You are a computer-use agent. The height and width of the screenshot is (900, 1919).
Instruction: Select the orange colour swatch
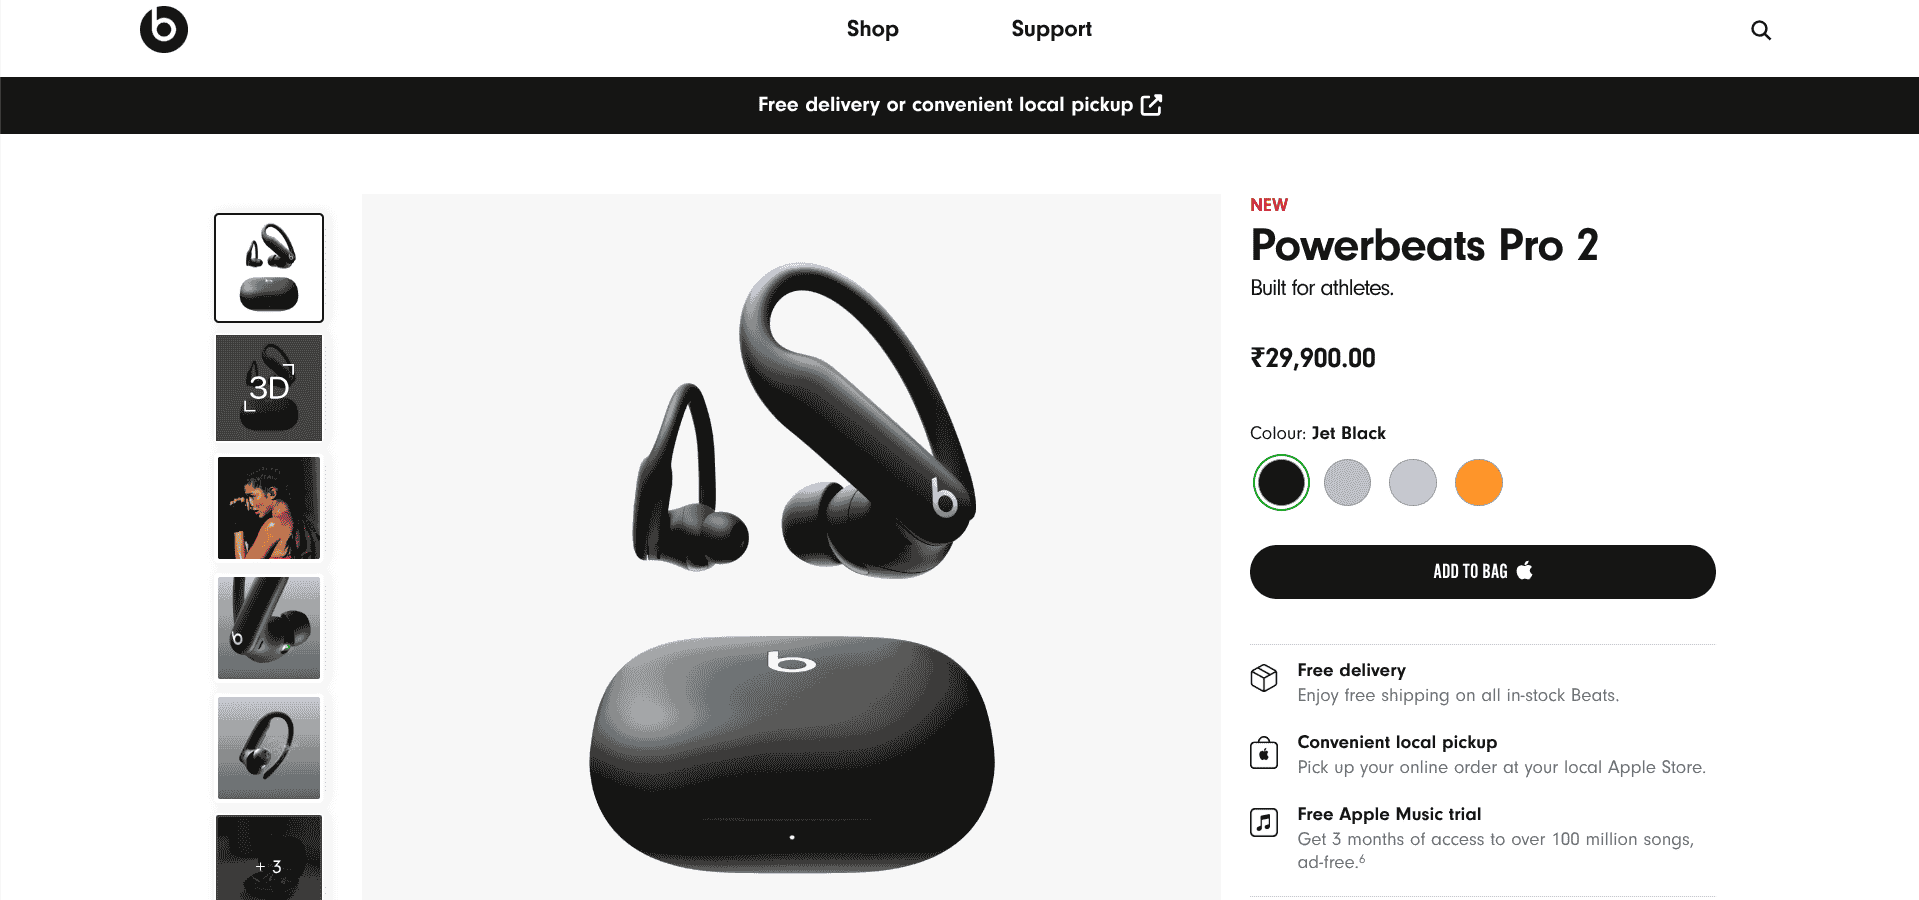click(1478, 483)
